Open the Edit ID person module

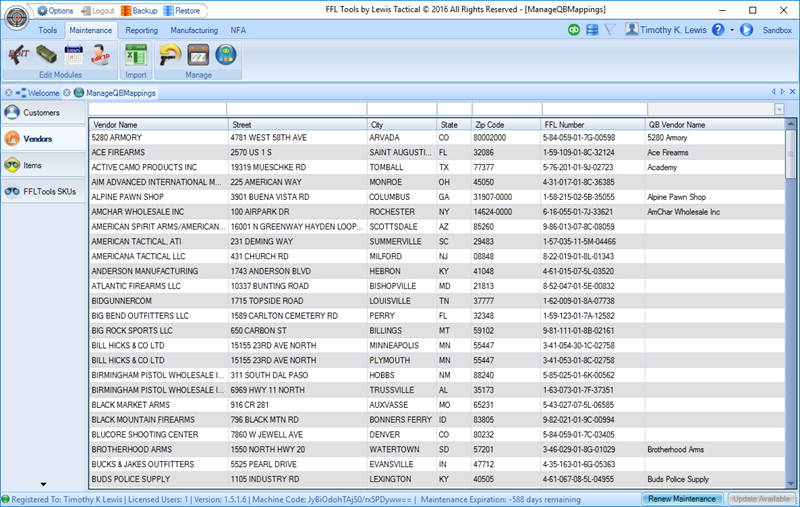(100, 55)
